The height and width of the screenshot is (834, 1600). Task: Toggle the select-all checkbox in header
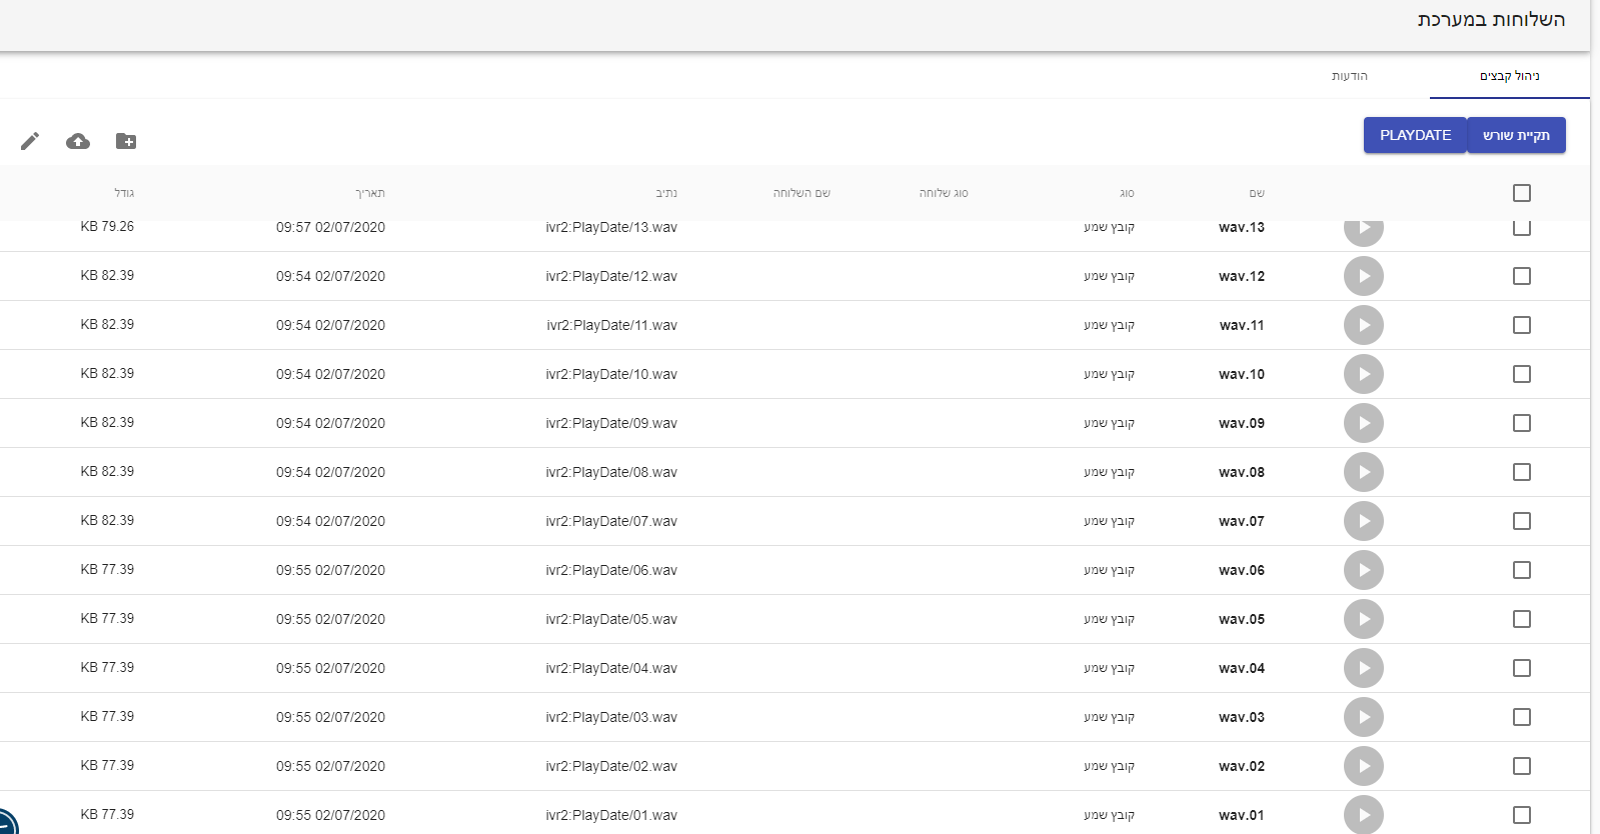point(1521,193)
